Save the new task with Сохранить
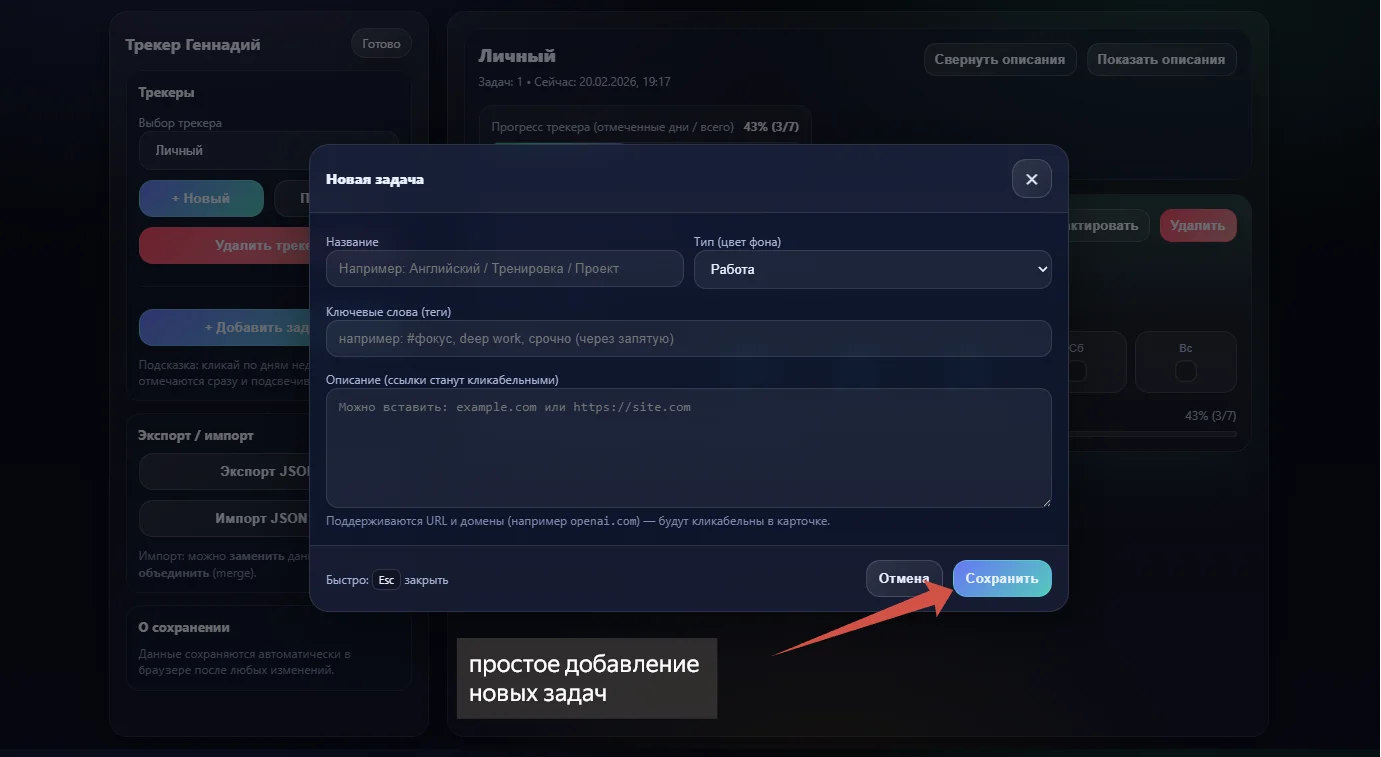Viewport: 1381px width, 757px height. [x=1002, y=579]
